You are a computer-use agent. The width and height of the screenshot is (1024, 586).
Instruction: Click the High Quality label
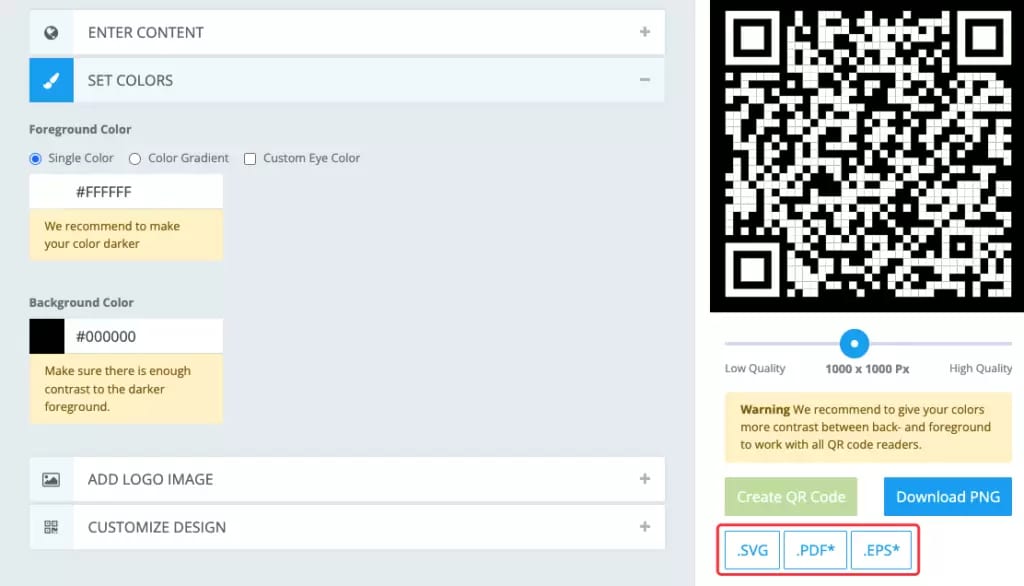(x=980, y=368)
